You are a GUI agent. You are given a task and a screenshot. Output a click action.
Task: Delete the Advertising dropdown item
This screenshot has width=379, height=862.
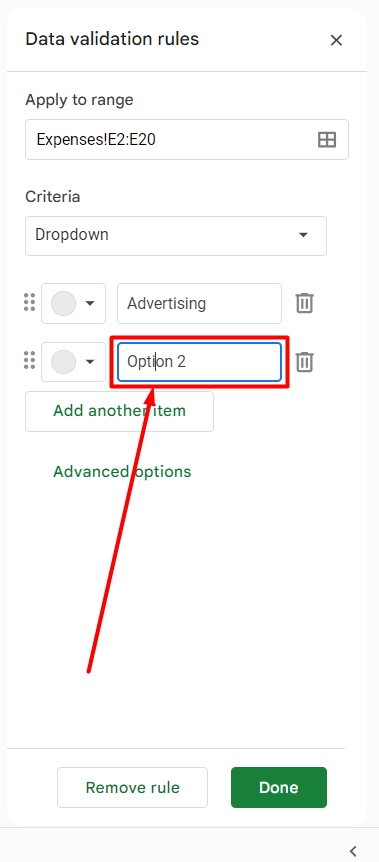[304, 303]
